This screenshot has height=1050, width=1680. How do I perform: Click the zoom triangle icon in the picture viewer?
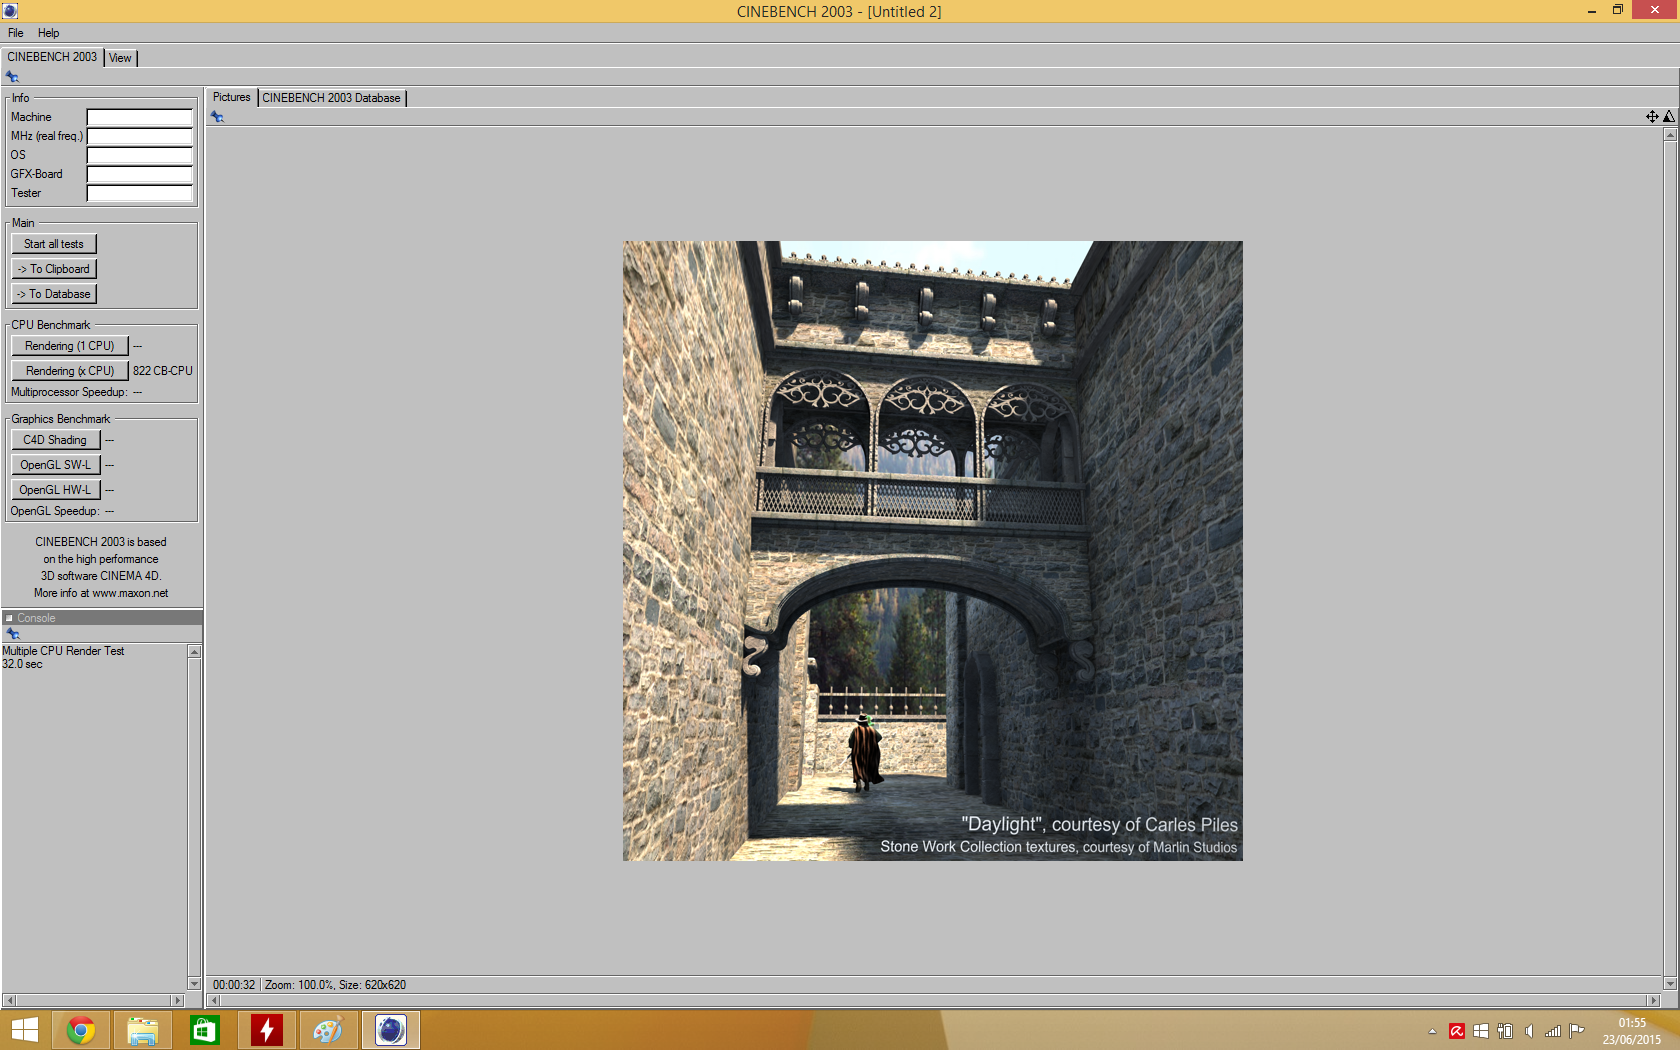click(x=1669, y=117)
